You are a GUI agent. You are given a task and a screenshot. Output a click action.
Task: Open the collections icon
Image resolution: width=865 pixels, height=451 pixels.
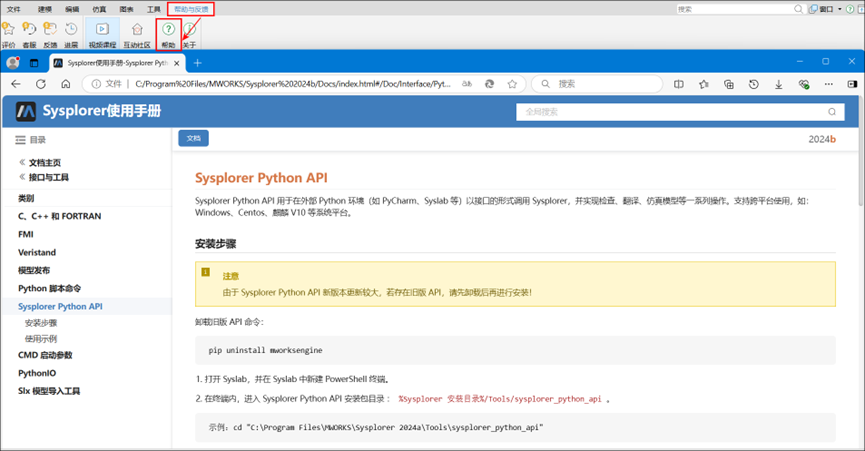click(x=729, y=84)
